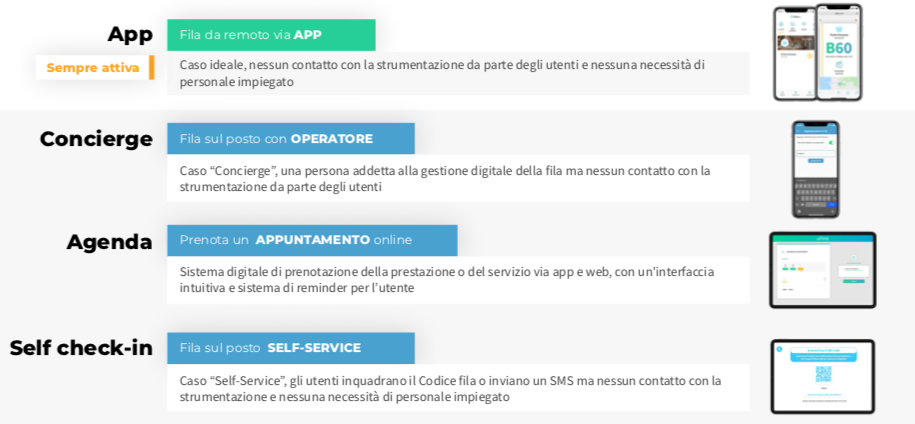Screen dimensions: 915x424
Task: Open the 'Self check-in' section heading
Action: pyautogui.click(x=81, y=348)
